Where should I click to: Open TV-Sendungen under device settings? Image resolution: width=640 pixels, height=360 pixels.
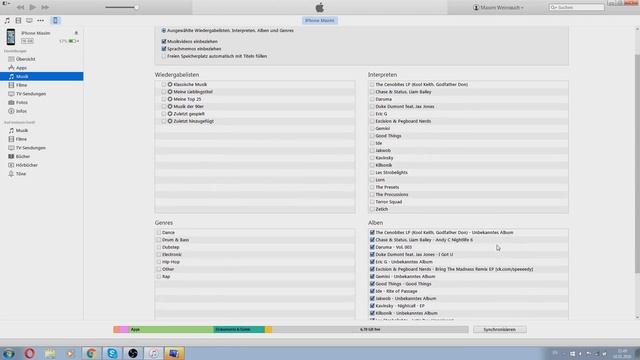click(x=31, y=94)
